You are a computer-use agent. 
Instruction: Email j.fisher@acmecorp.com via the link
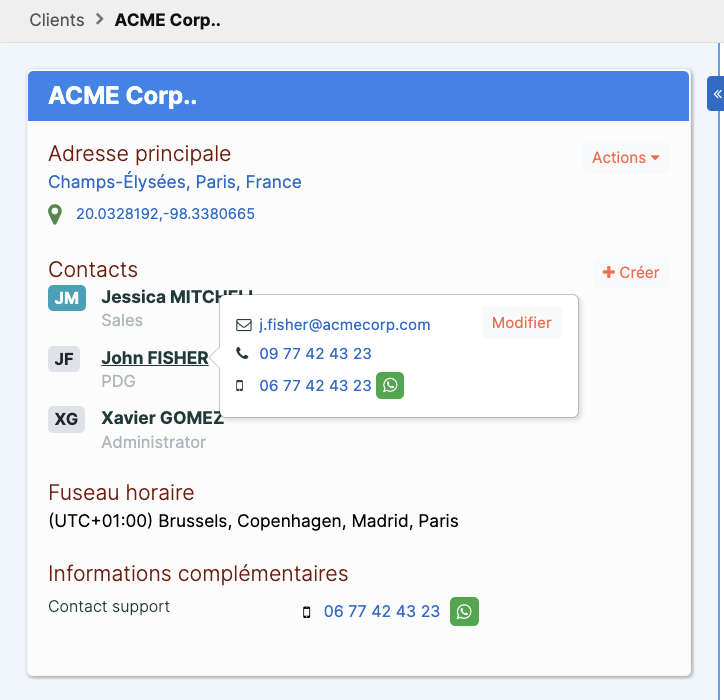pos(344,325)
